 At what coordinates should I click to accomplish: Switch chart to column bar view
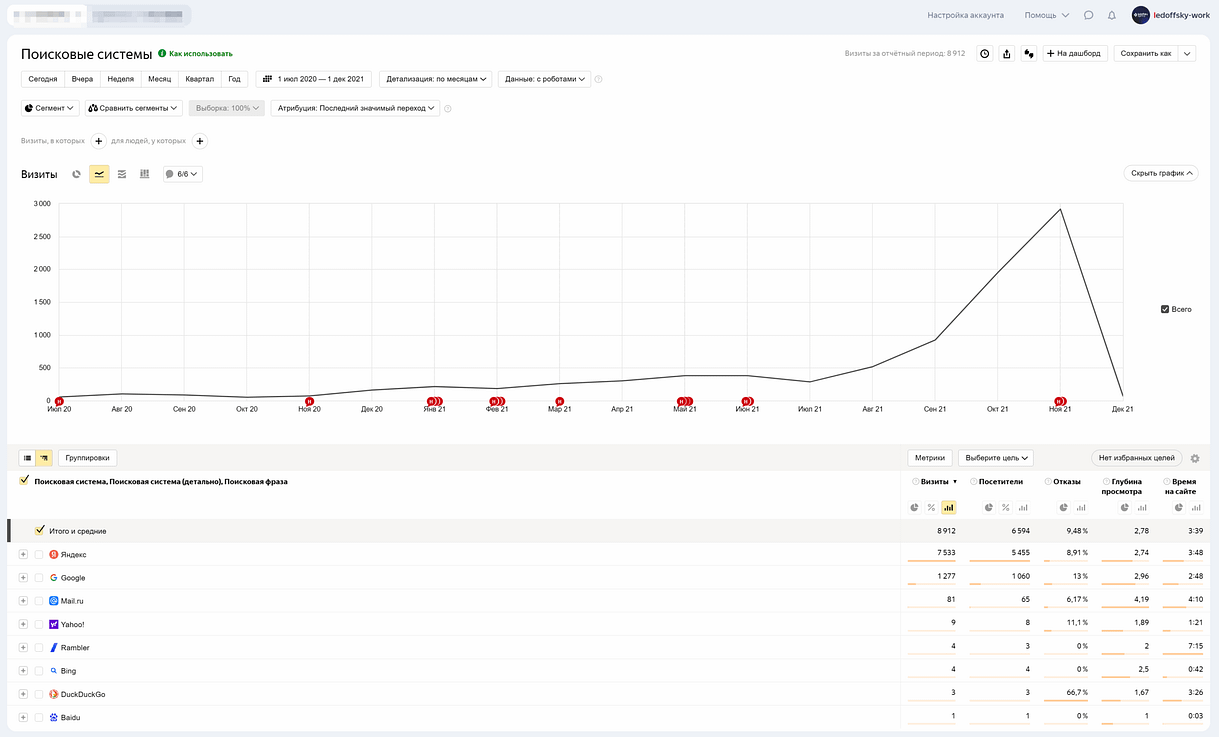144,174
